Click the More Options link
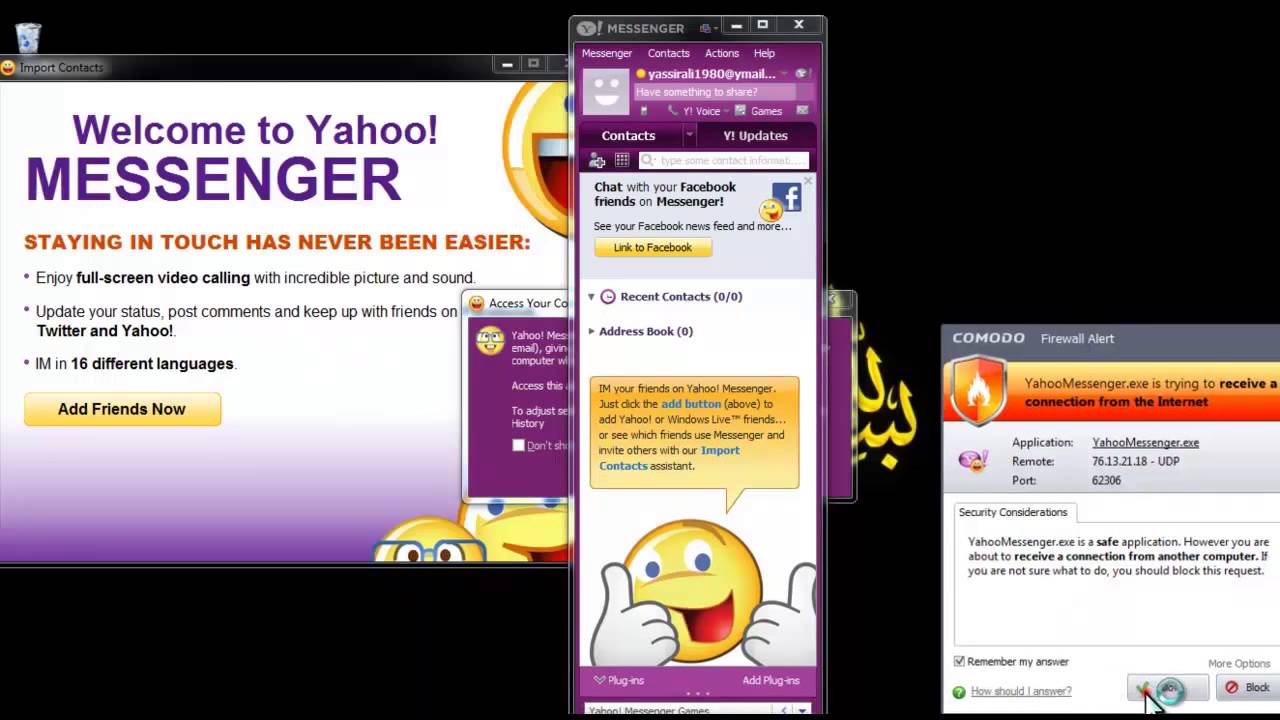The image size is (1280, 720). (1239, 663)
